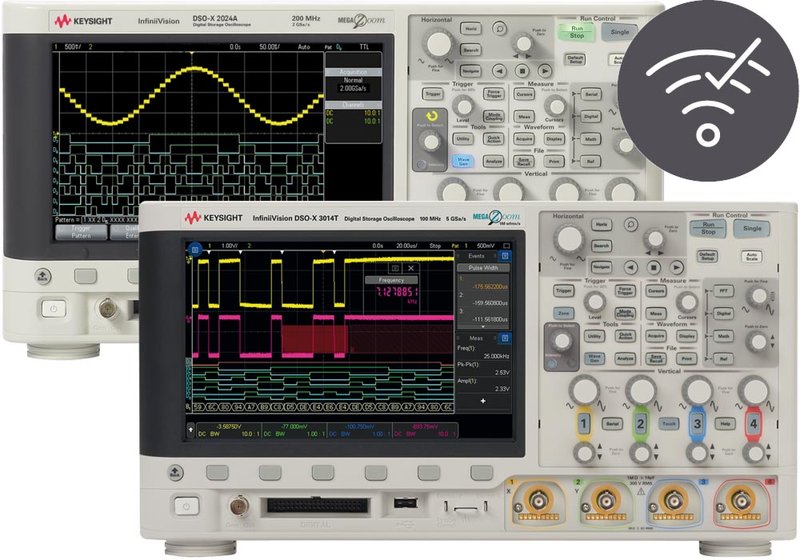Stop navigation with the 3014T square key

pos(654,267)
